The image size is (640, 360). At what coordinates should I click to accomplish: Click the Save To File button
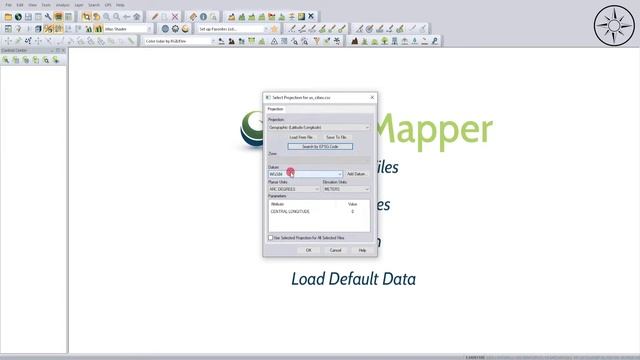336,137
